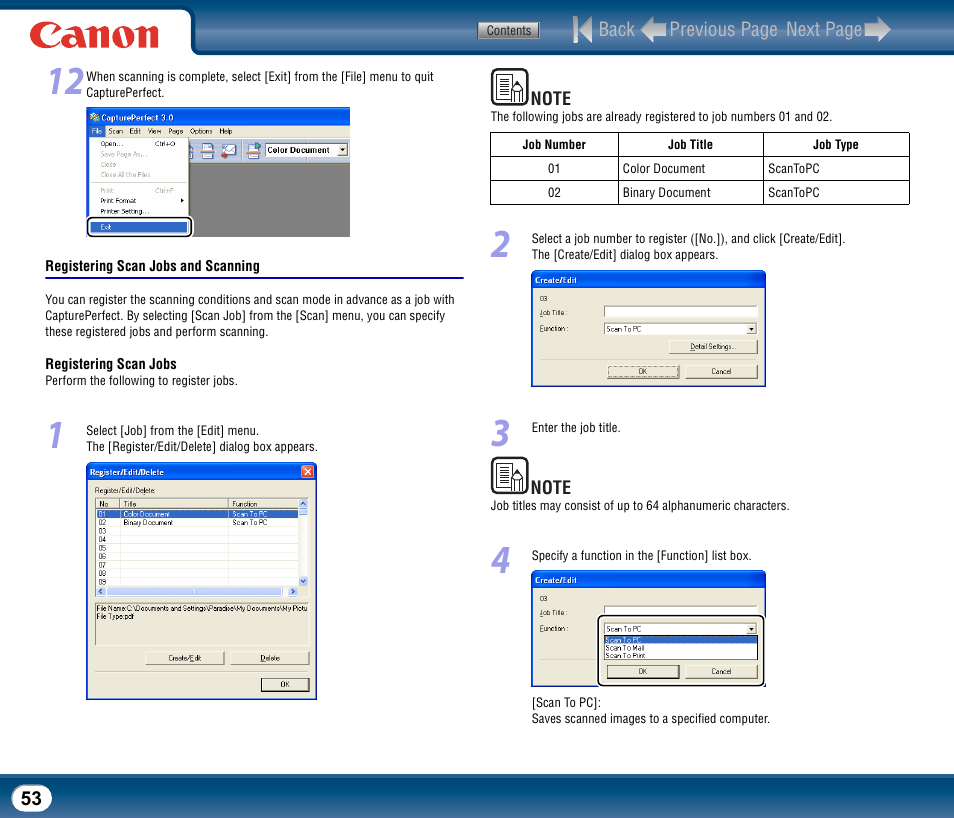Click the Job Title field in step 2 dialog

pyautogui.click(x=680, y=312)
